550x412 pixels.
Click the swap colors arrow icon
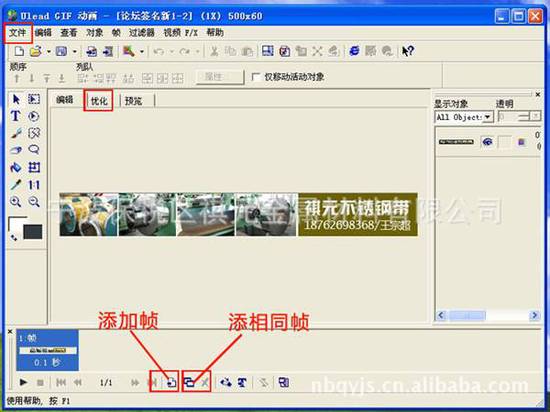(14, 238)
